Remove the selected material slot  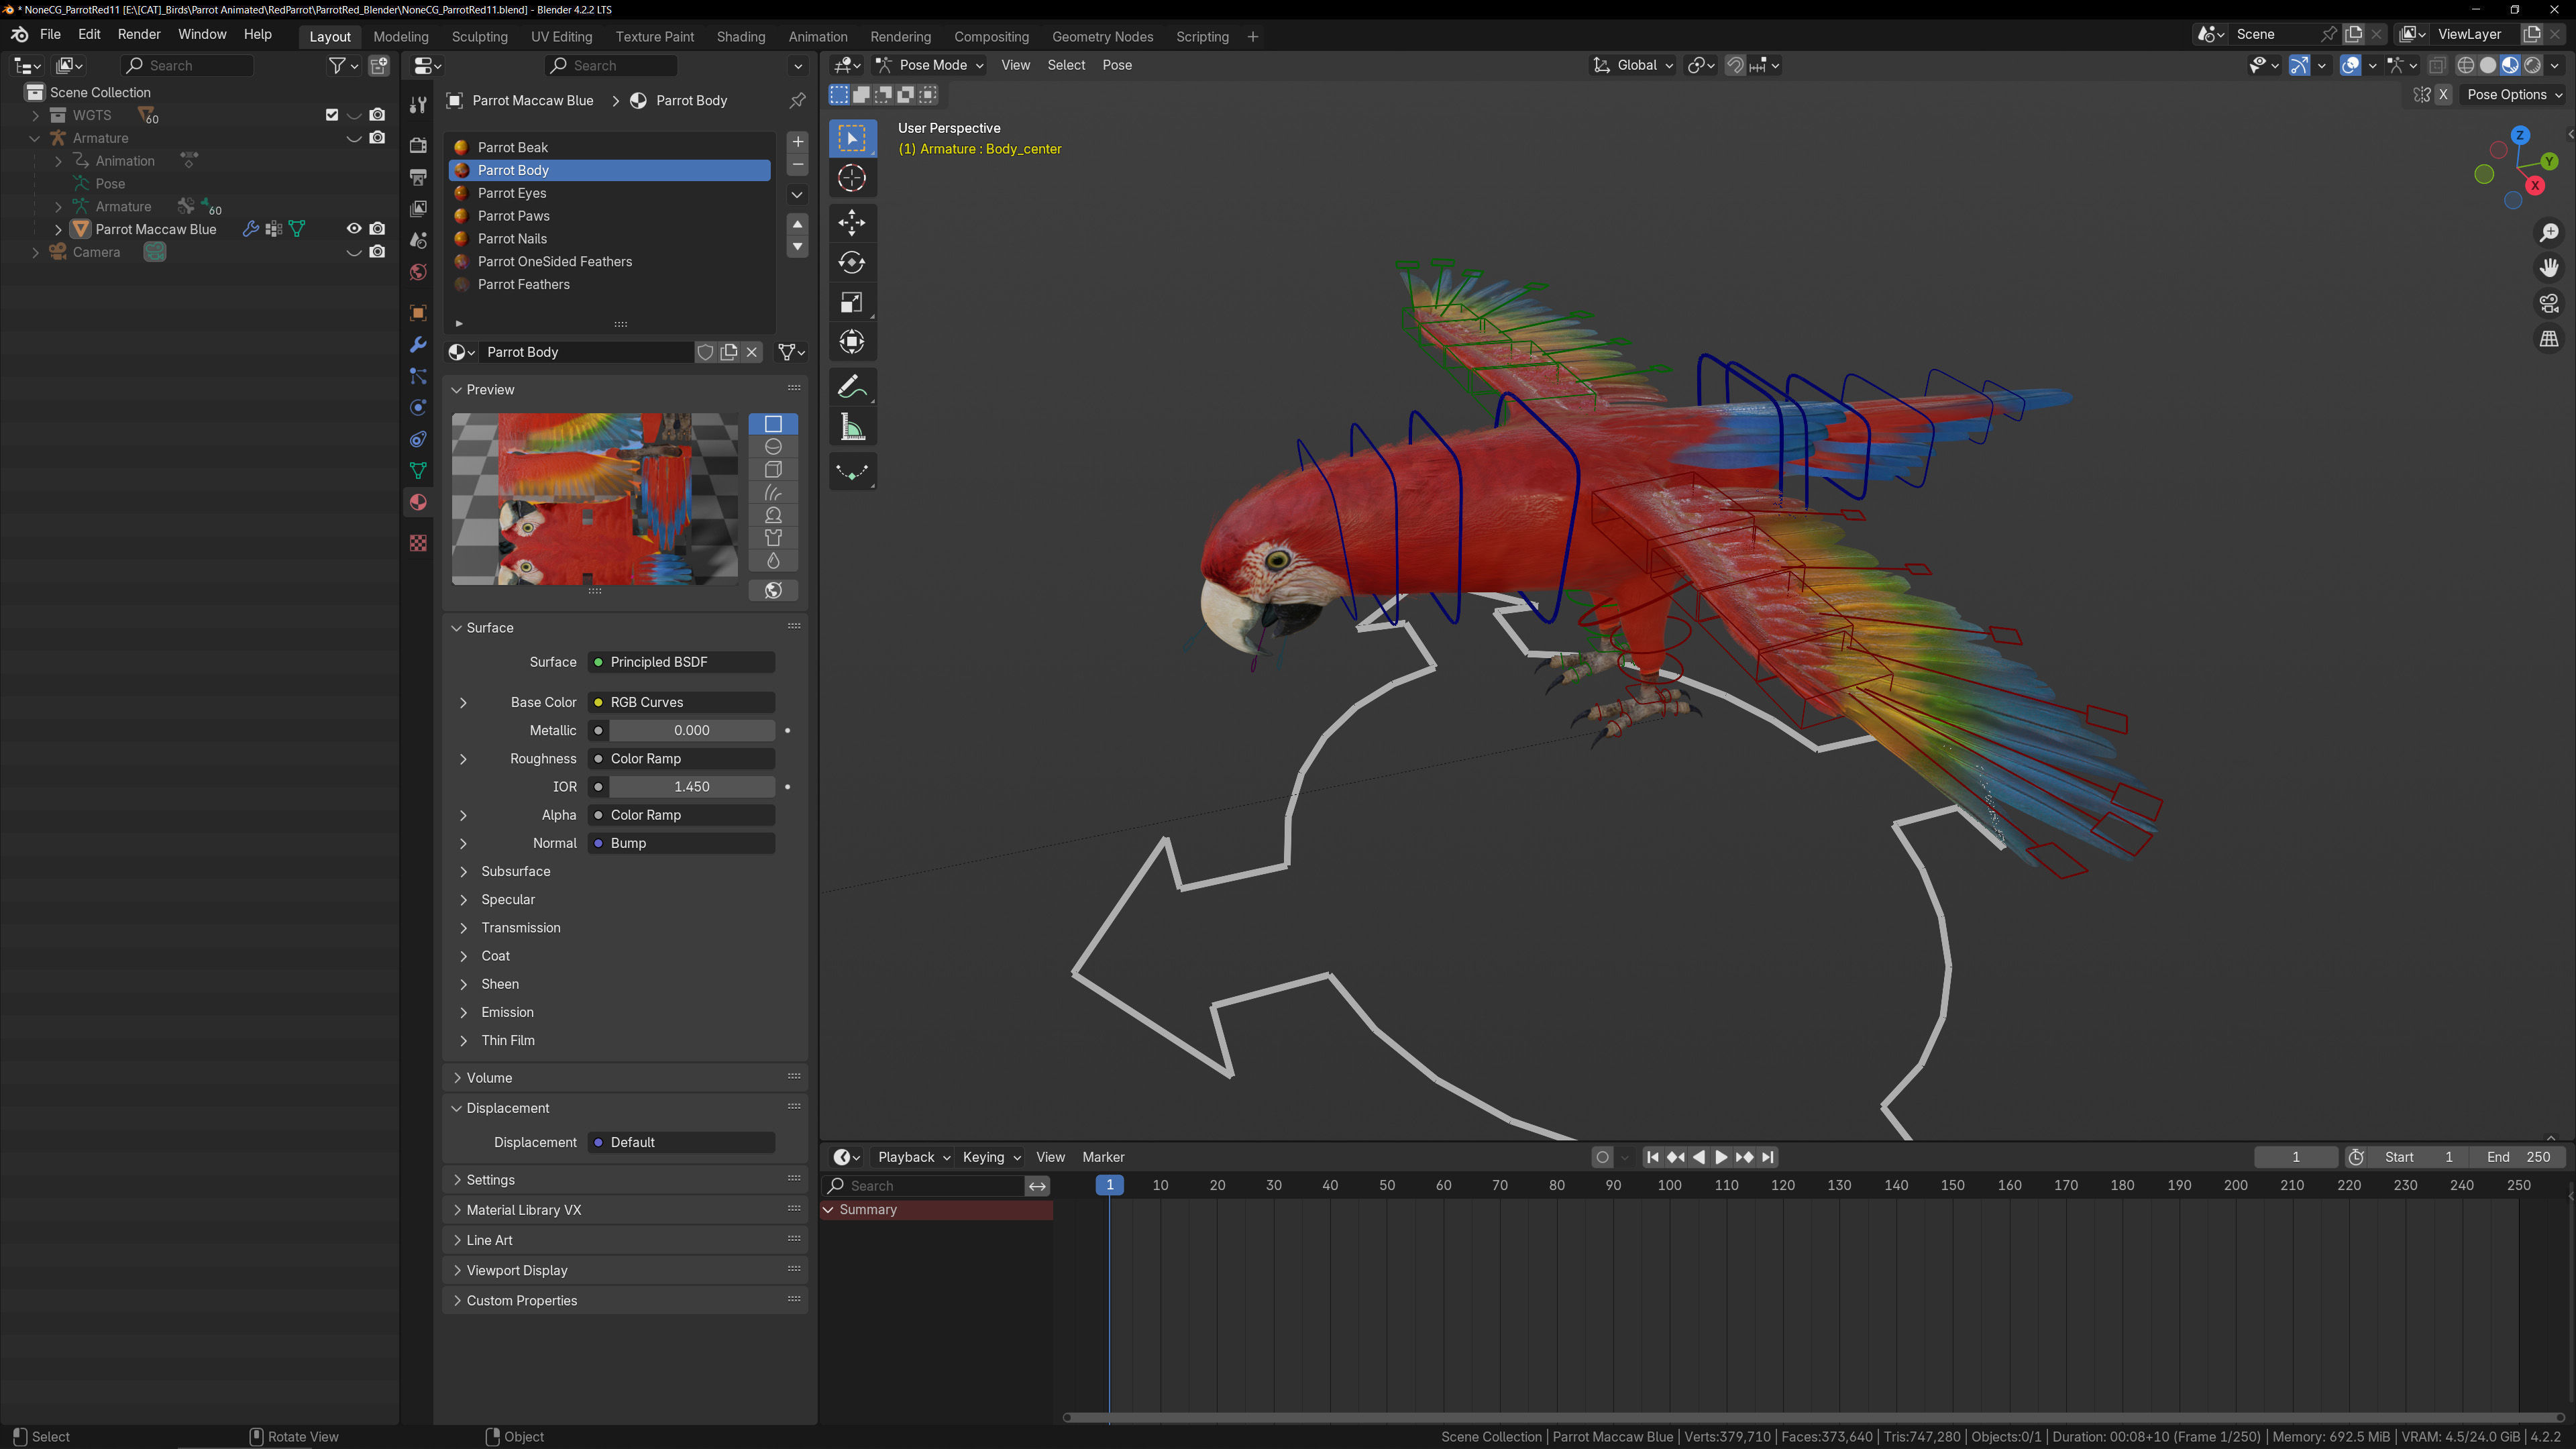797,165
